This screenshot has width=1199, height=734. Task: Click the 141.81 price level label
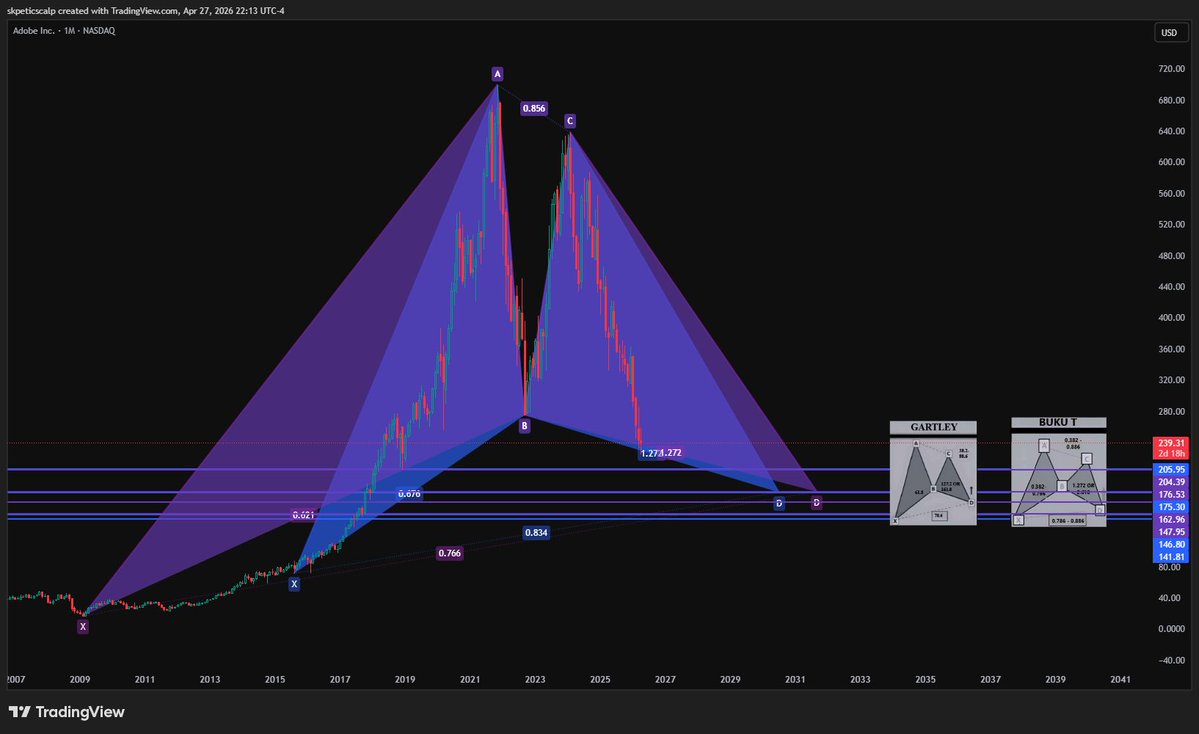[x=1171, y=557]
